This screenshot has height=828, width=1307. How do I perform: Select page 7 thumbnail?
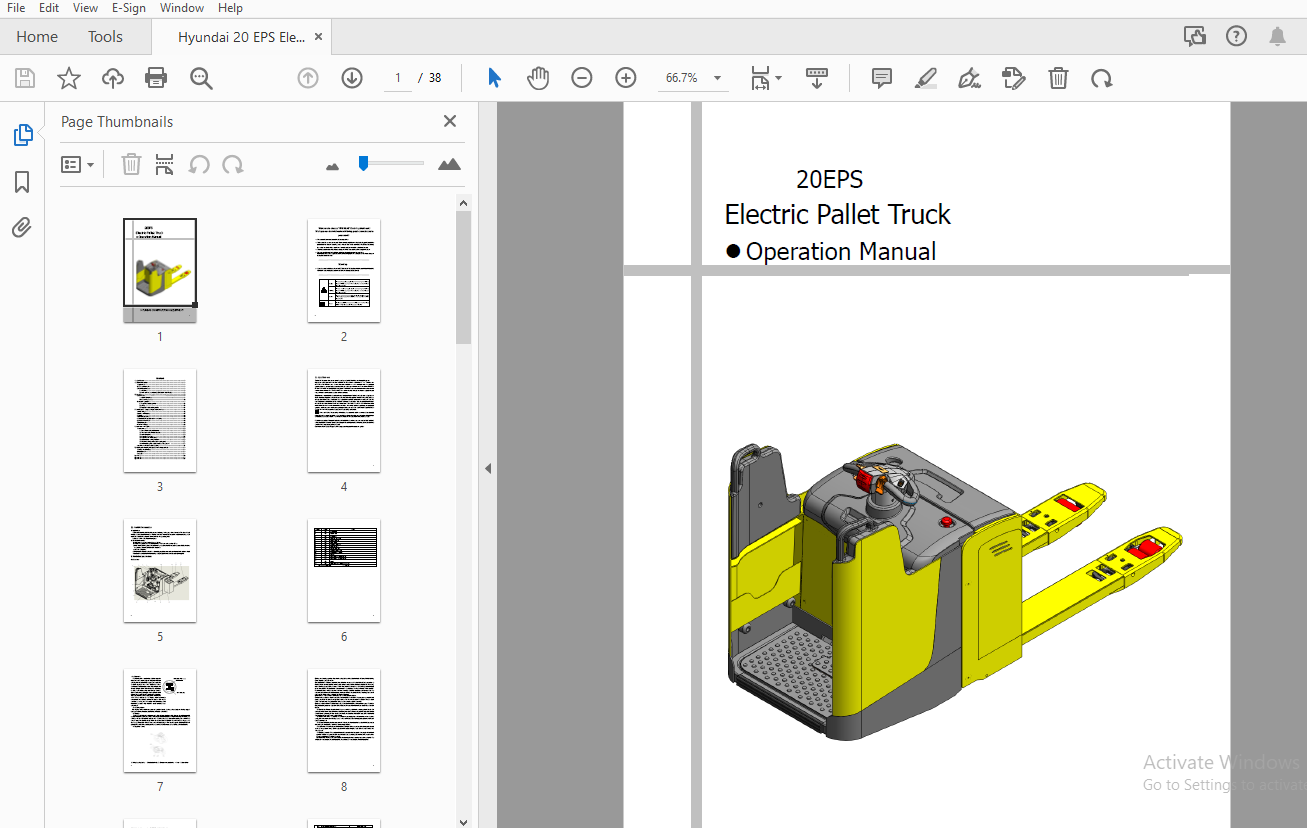pos(160,720)
